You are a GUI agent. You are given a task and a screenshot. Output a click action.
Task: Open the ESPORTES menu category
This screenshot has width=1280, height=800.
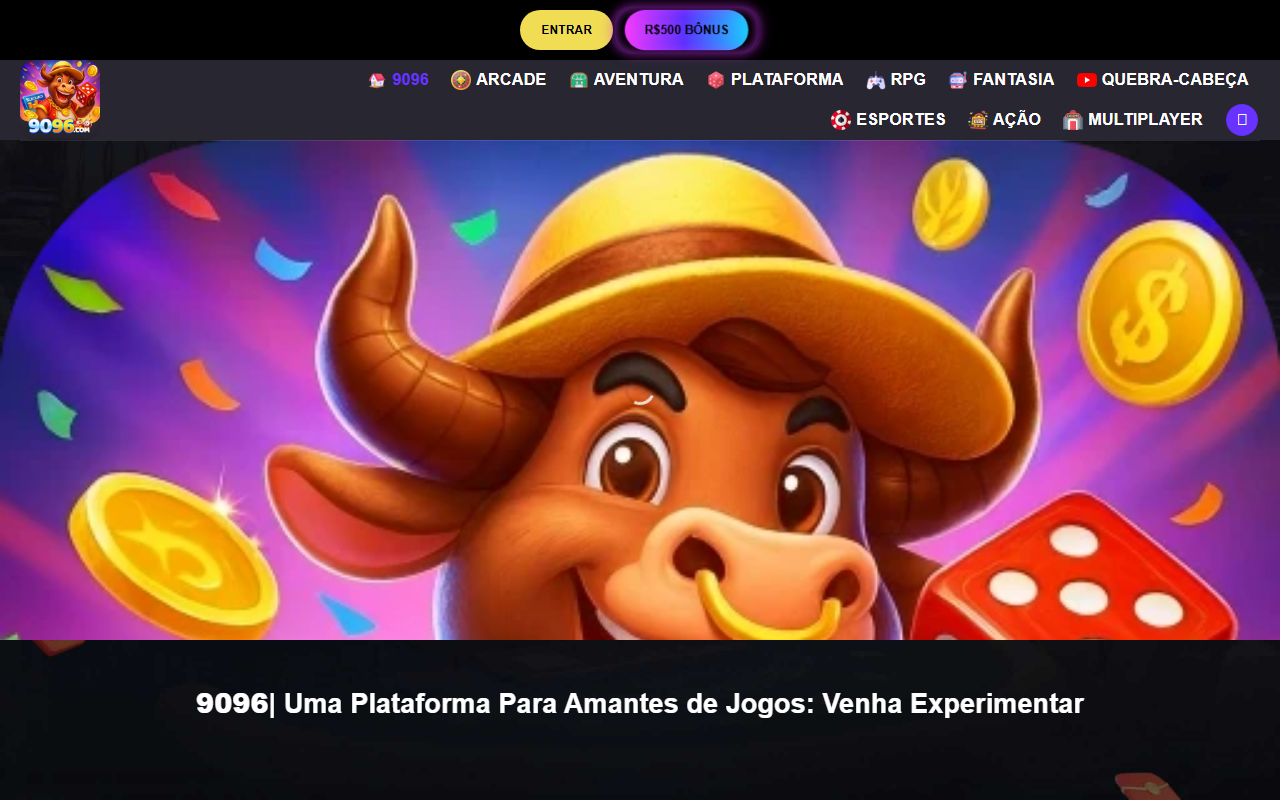pyautogui.click(x=888, y=120)
